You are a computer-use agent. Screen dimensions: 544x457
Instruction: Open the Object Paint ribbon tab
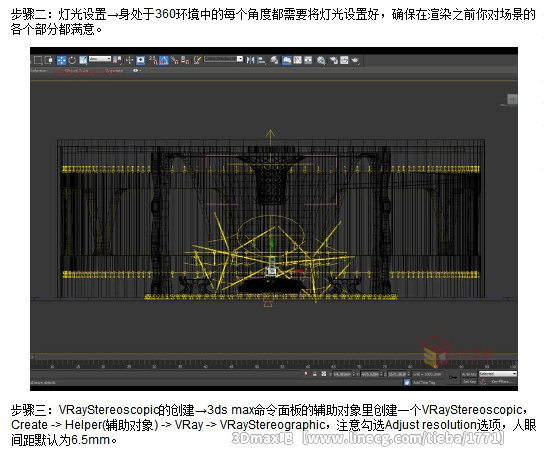(x=76, y=71)
